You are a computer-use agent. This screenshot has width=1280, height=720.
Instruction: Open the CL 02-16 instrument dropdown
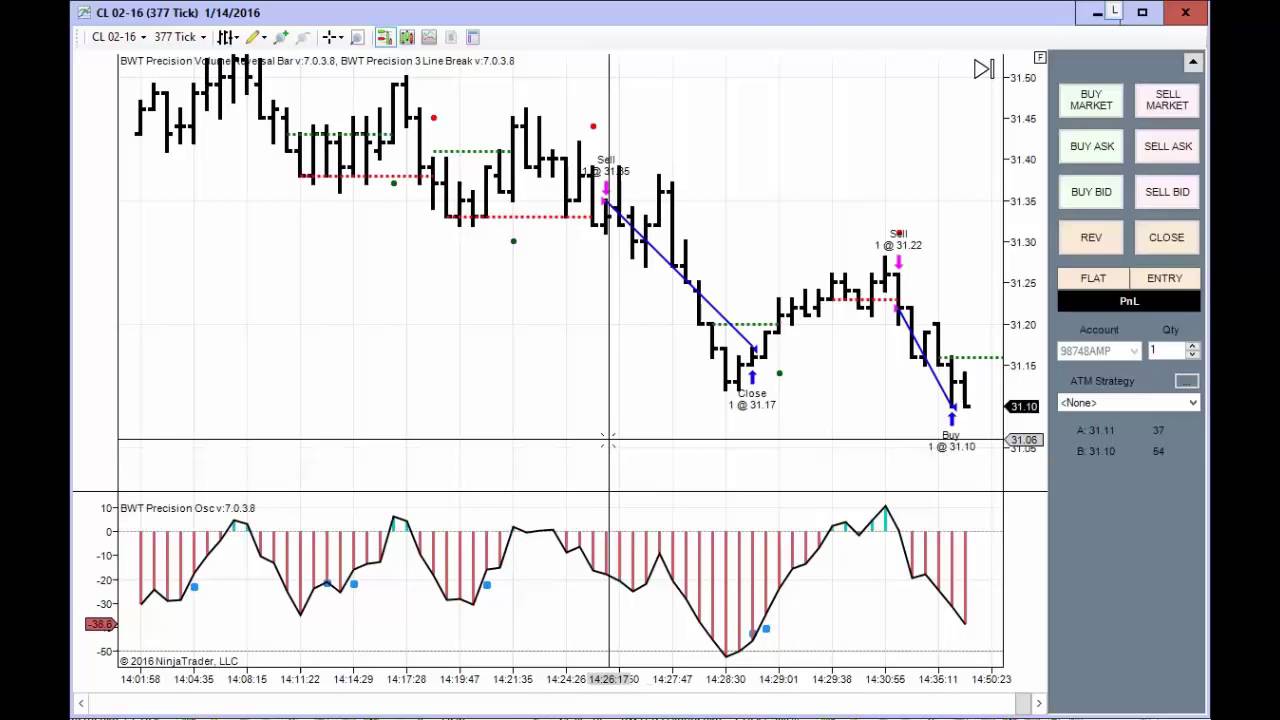pos(119,37)
